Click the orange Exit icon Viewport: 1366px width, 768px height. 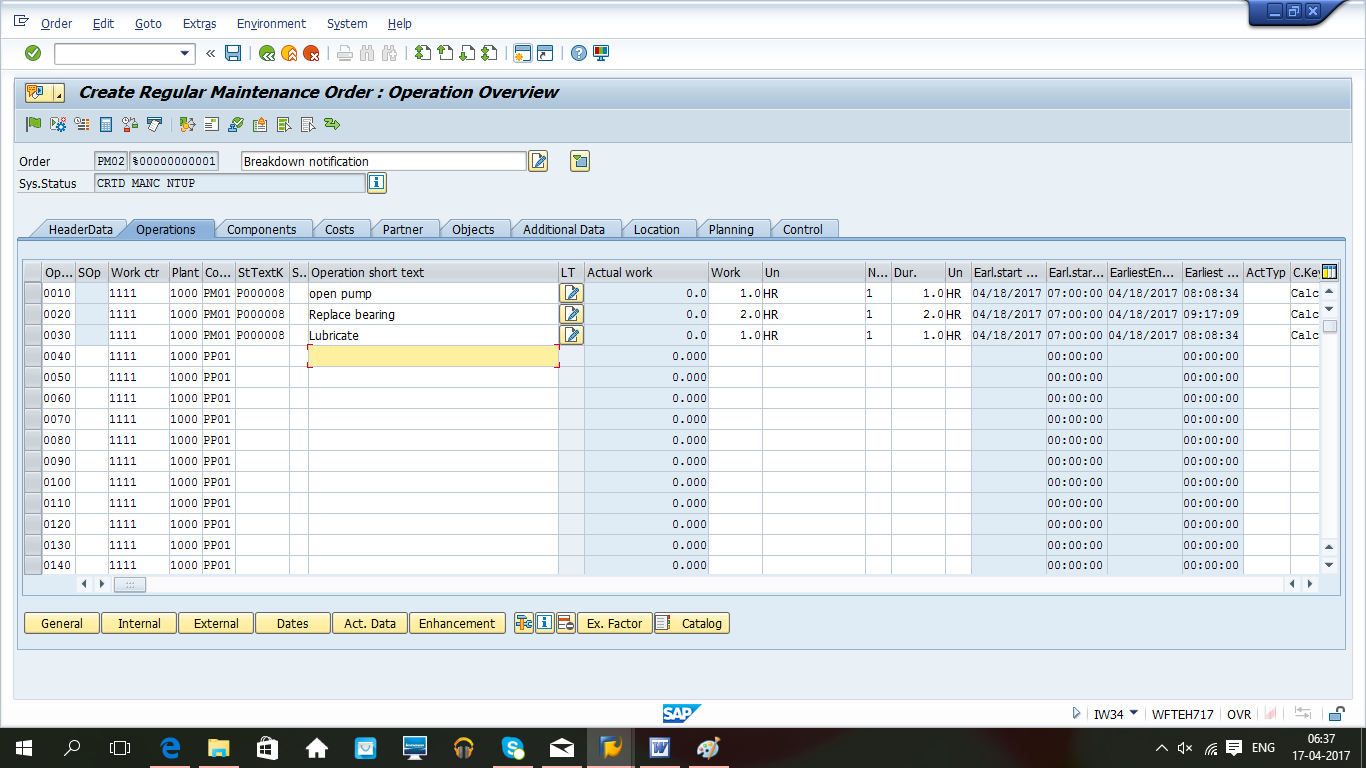point(289,53)
